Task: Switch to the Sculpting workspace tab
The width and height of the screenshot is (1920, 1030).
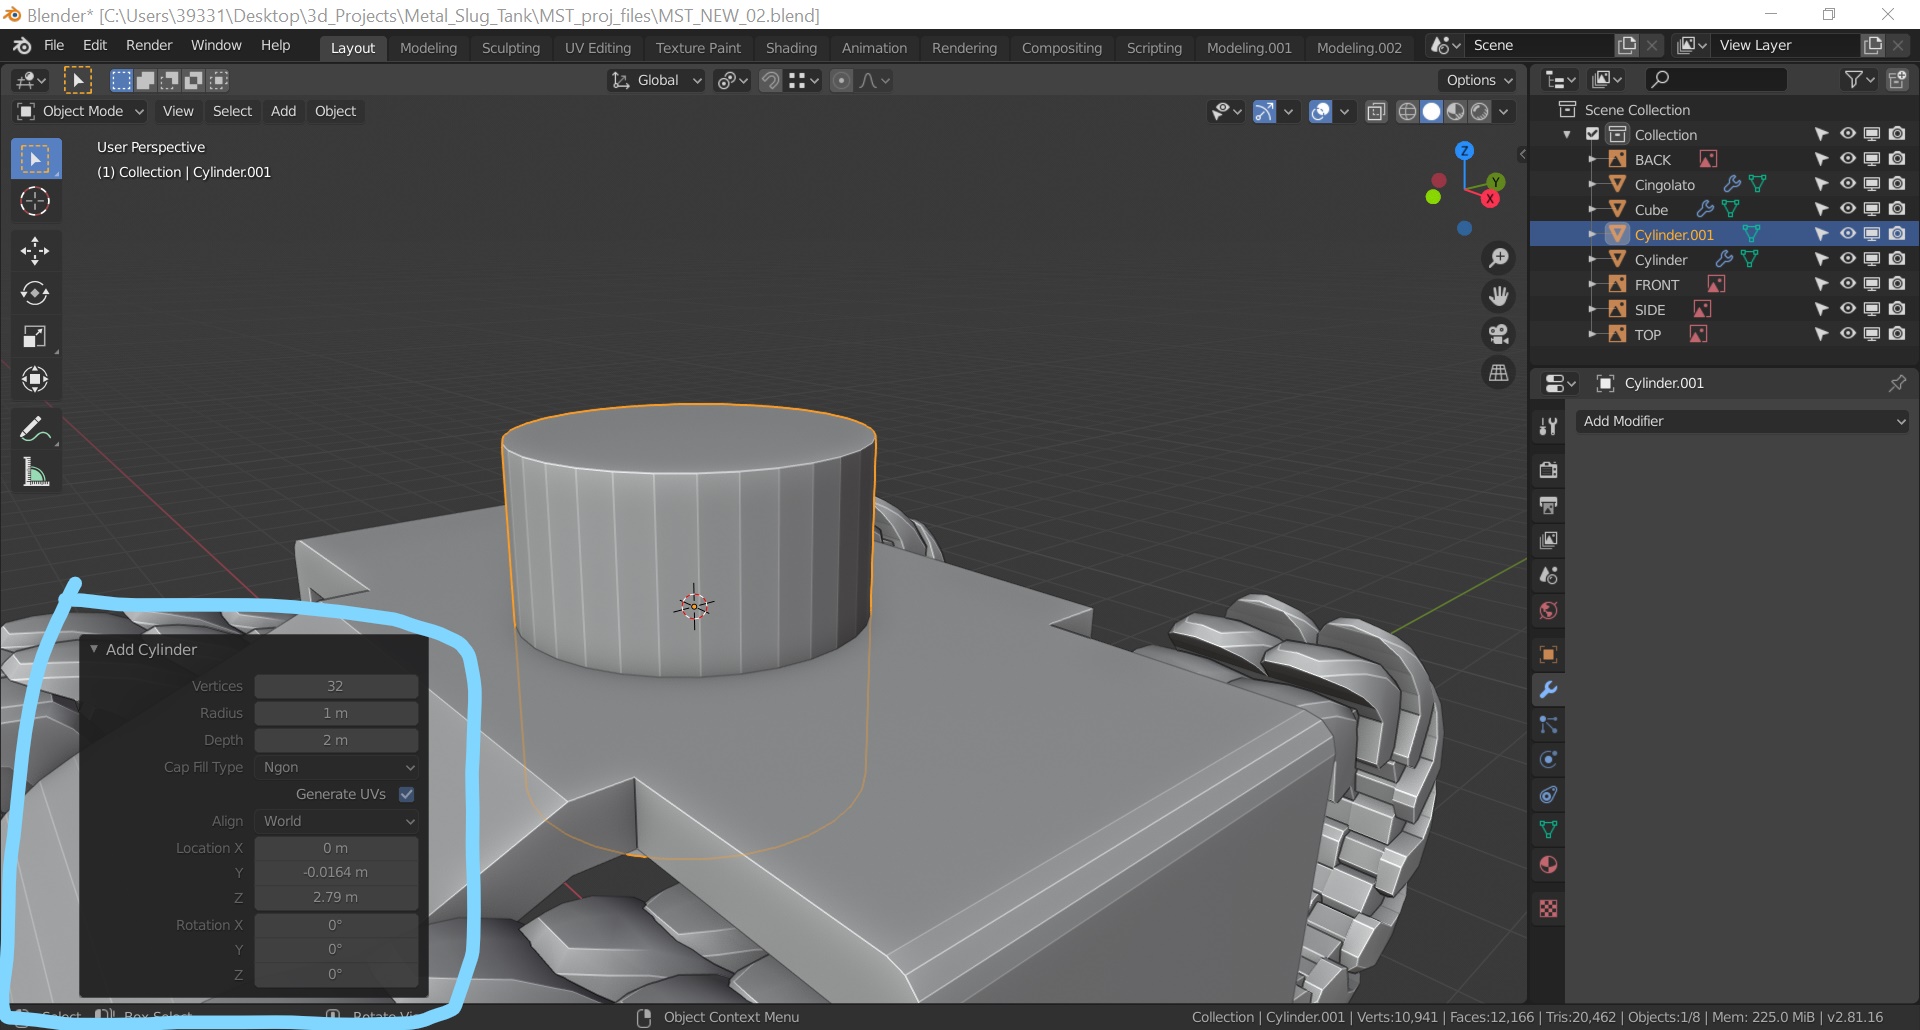Action: (510, 47)
